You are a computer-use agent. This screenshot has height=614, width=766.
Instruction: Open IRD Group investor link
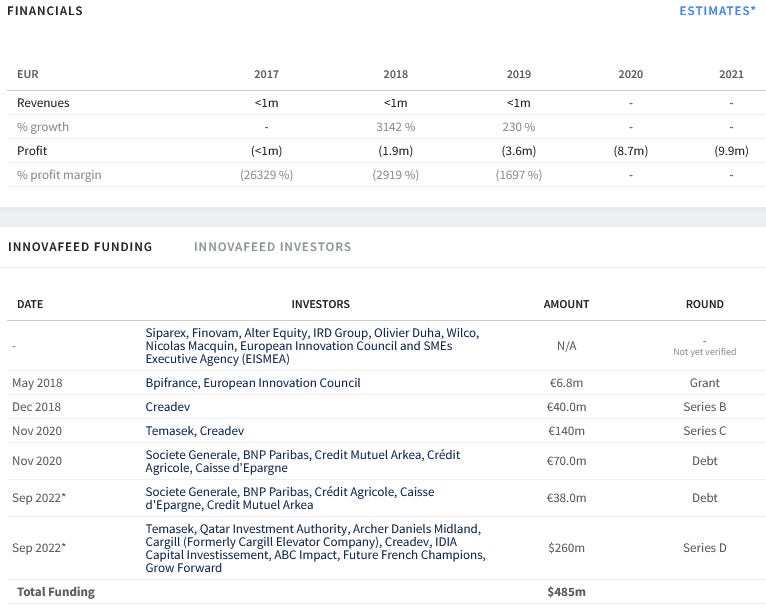pos(340,333)
